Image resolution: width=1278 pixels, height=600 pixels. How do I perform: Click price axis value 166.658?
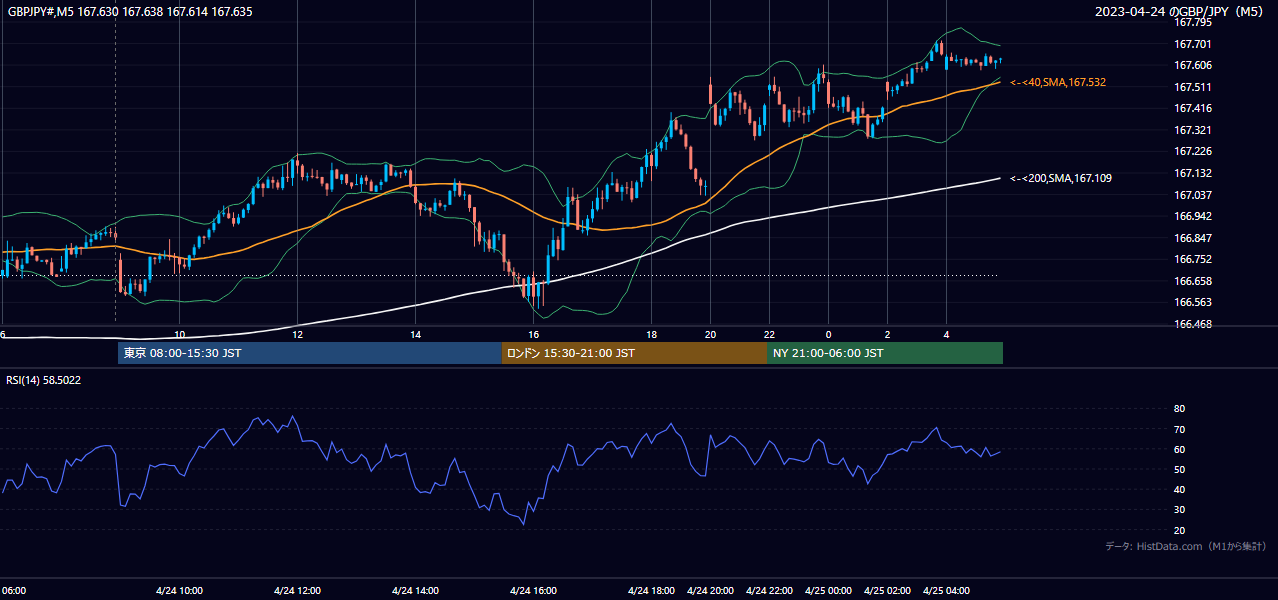point(1192,281)
